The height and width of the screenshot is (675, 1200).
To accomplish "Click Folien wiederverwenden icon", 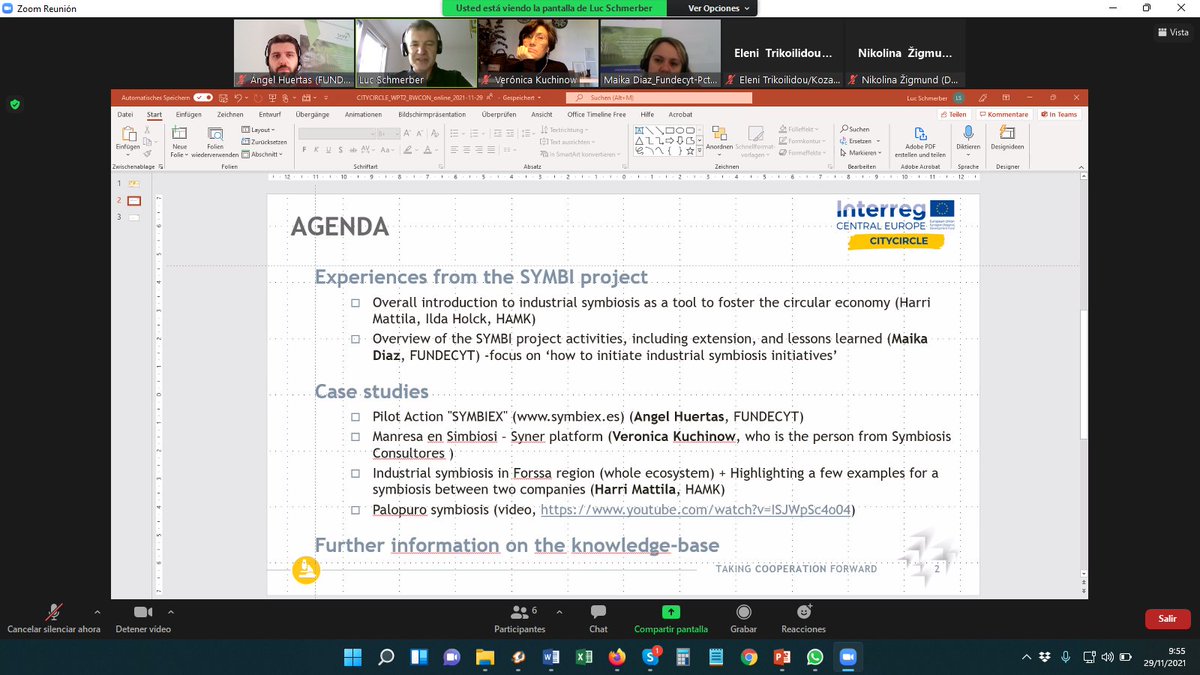I will pyautogui.click(x=214, y=134).
